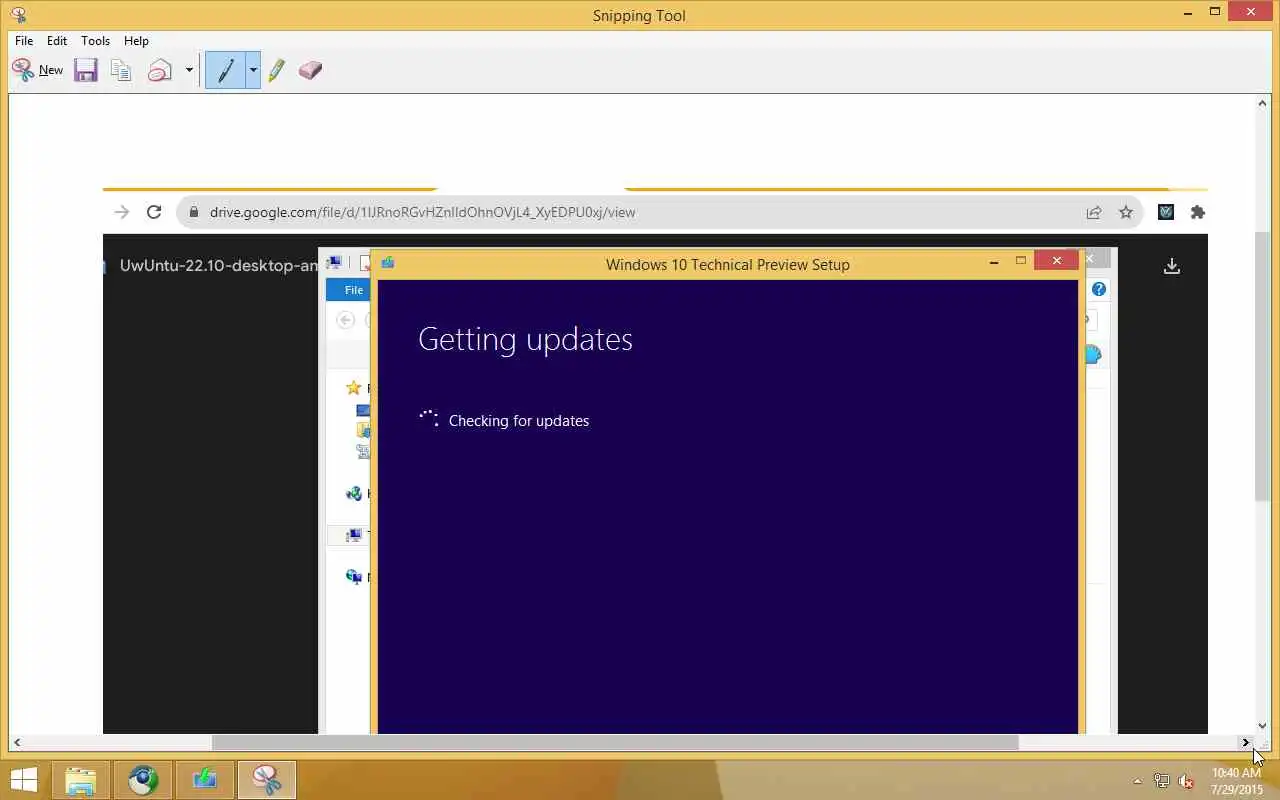Click the Getting updates heading

point(525,339)
